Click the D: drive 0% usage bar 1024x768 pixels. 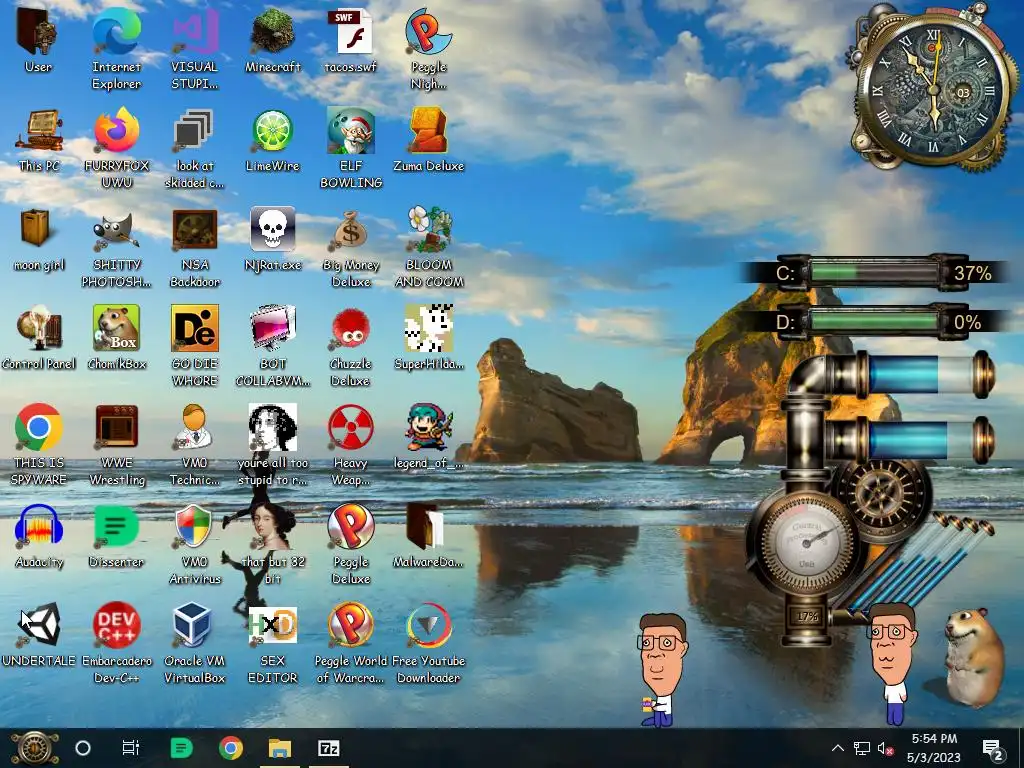click(x=874, y=322)
